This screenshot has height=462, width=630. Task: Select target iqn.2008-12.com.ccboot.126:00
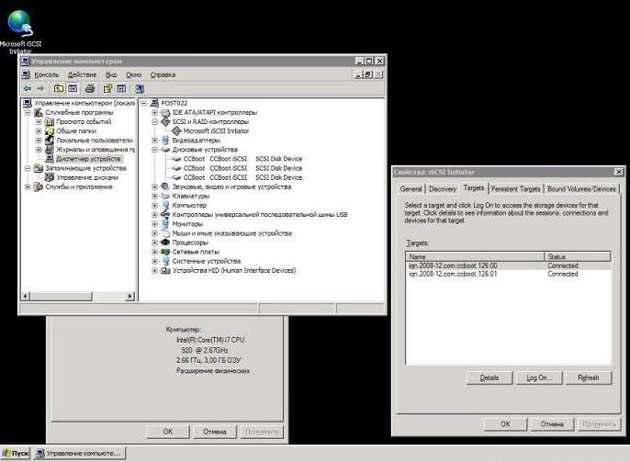pyautogui.click(x=508, y=266)
